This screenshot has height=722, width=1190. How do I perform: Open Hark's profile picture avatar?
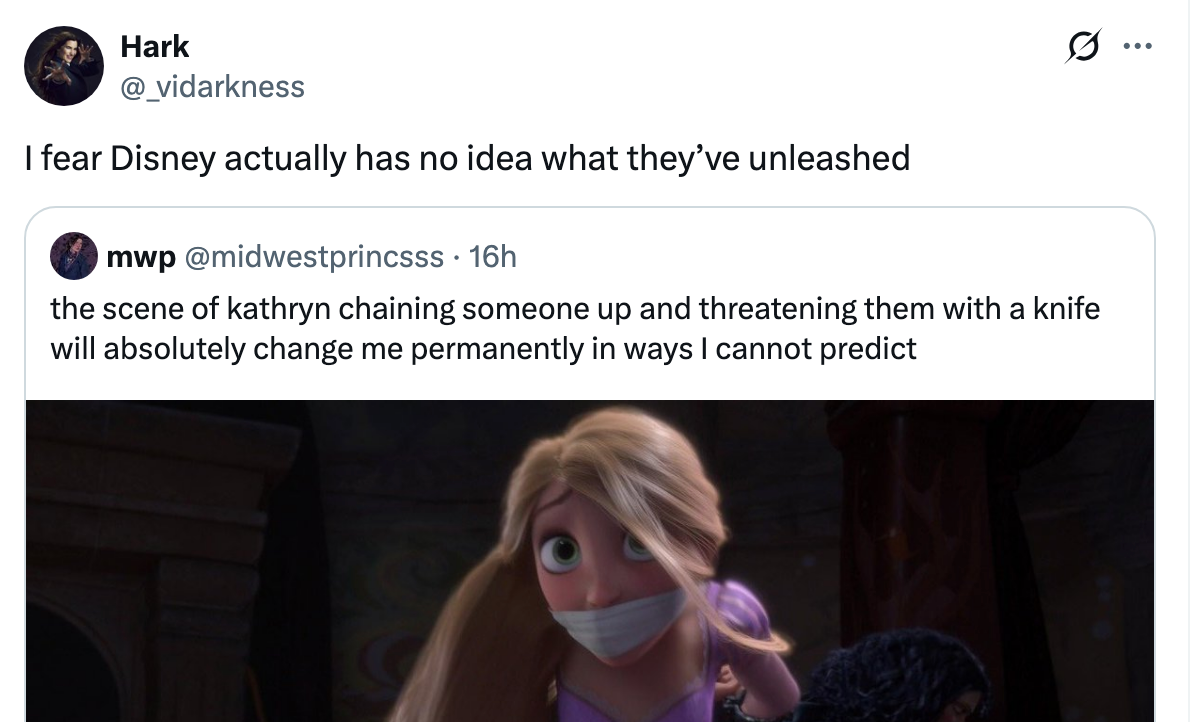pos(64,66)
